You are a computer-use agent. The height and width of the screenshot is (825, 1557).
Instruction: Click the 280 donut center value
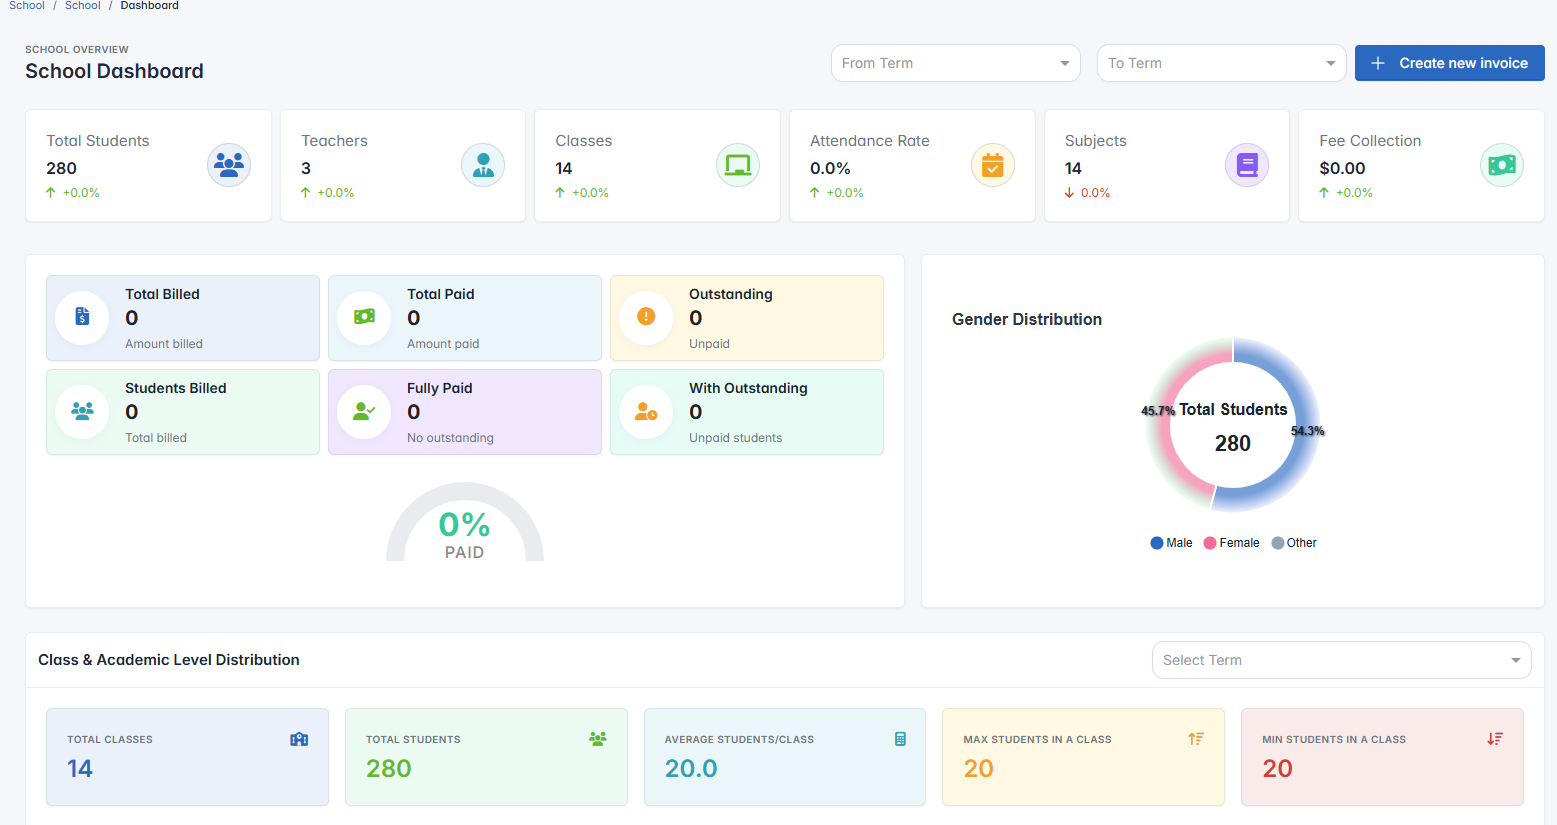(x=1233, y=443)
